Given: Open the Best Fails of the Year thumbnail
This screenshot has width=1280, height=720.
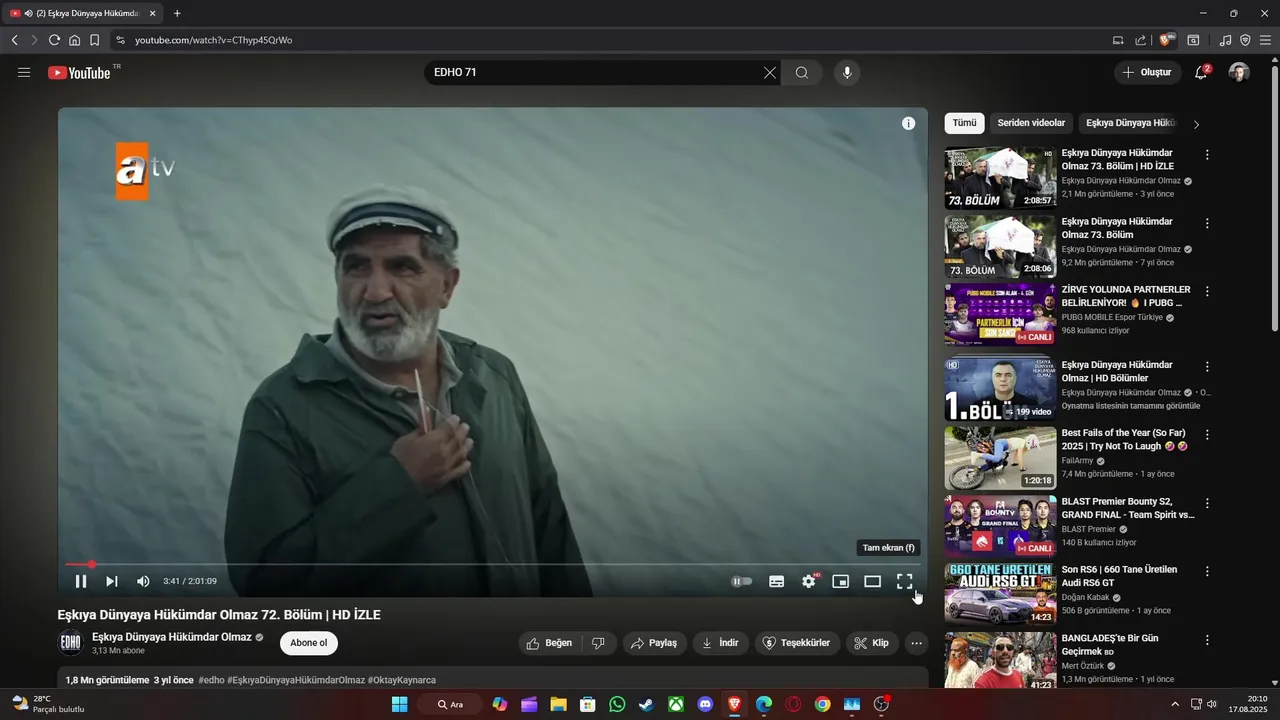Looking at the screenshot, I should (x=1000, y=458).
